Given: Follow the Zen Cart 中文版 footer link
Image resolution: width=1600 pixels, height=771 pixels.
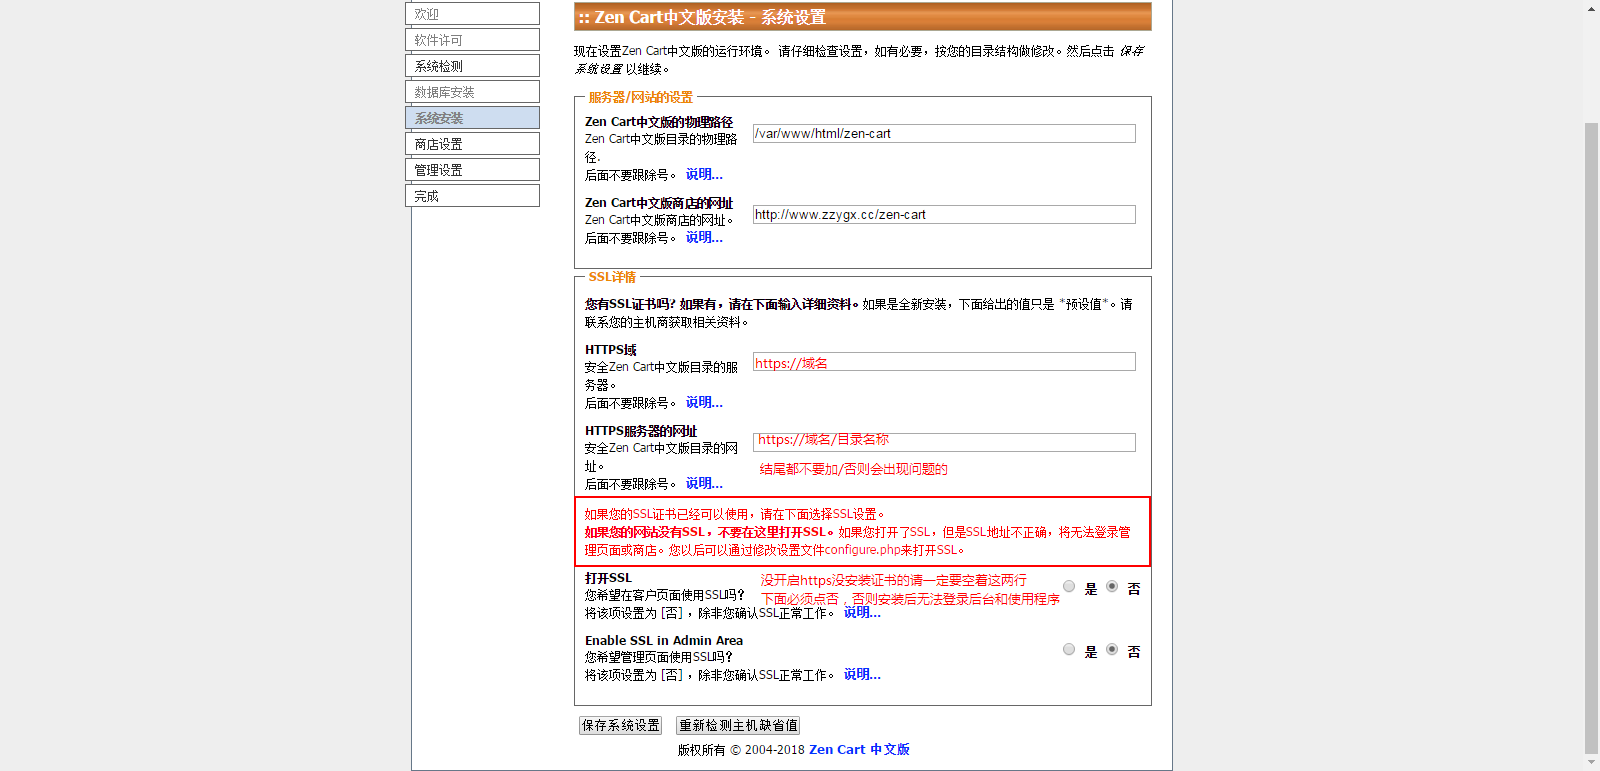Looking at the screenshot, I should [859, 749].
